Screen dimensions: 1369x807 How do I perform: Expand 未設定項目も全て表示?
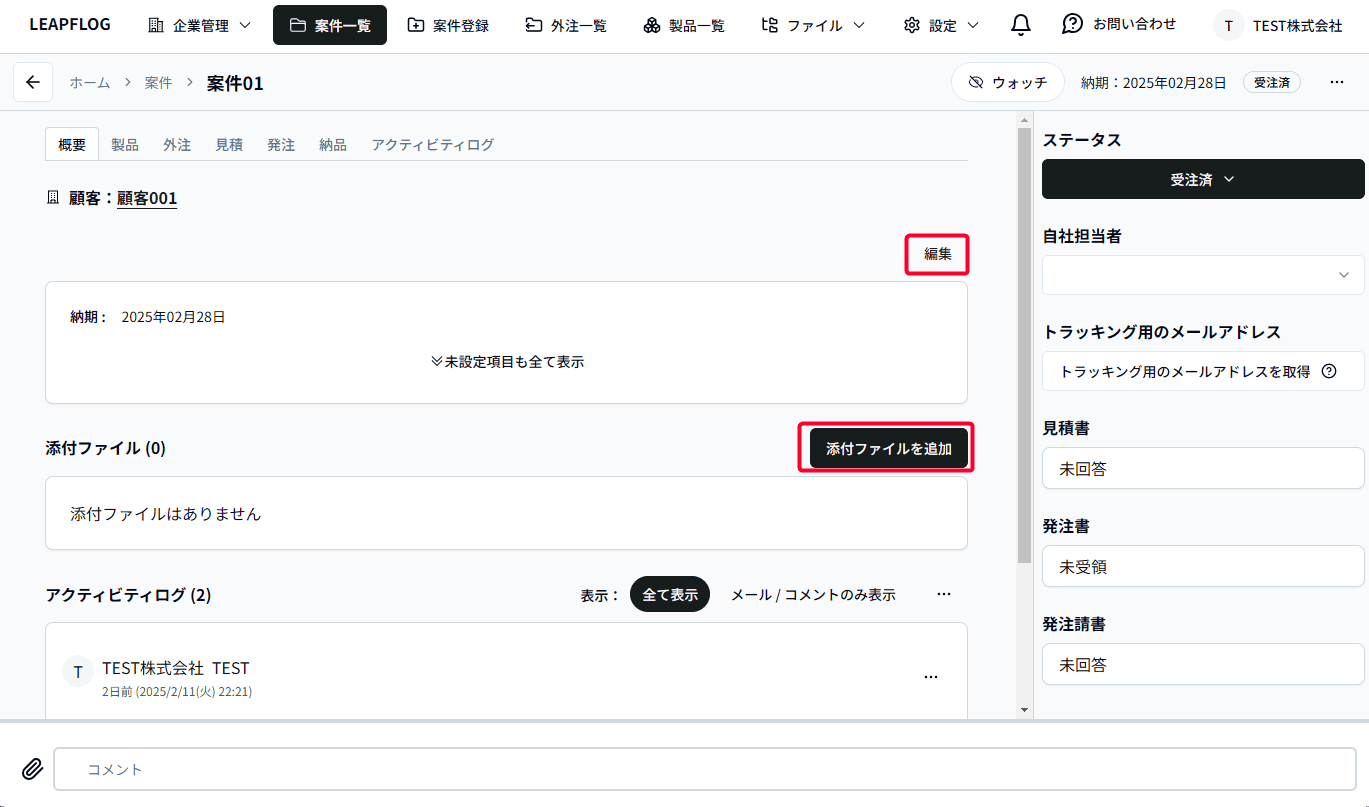507,362
